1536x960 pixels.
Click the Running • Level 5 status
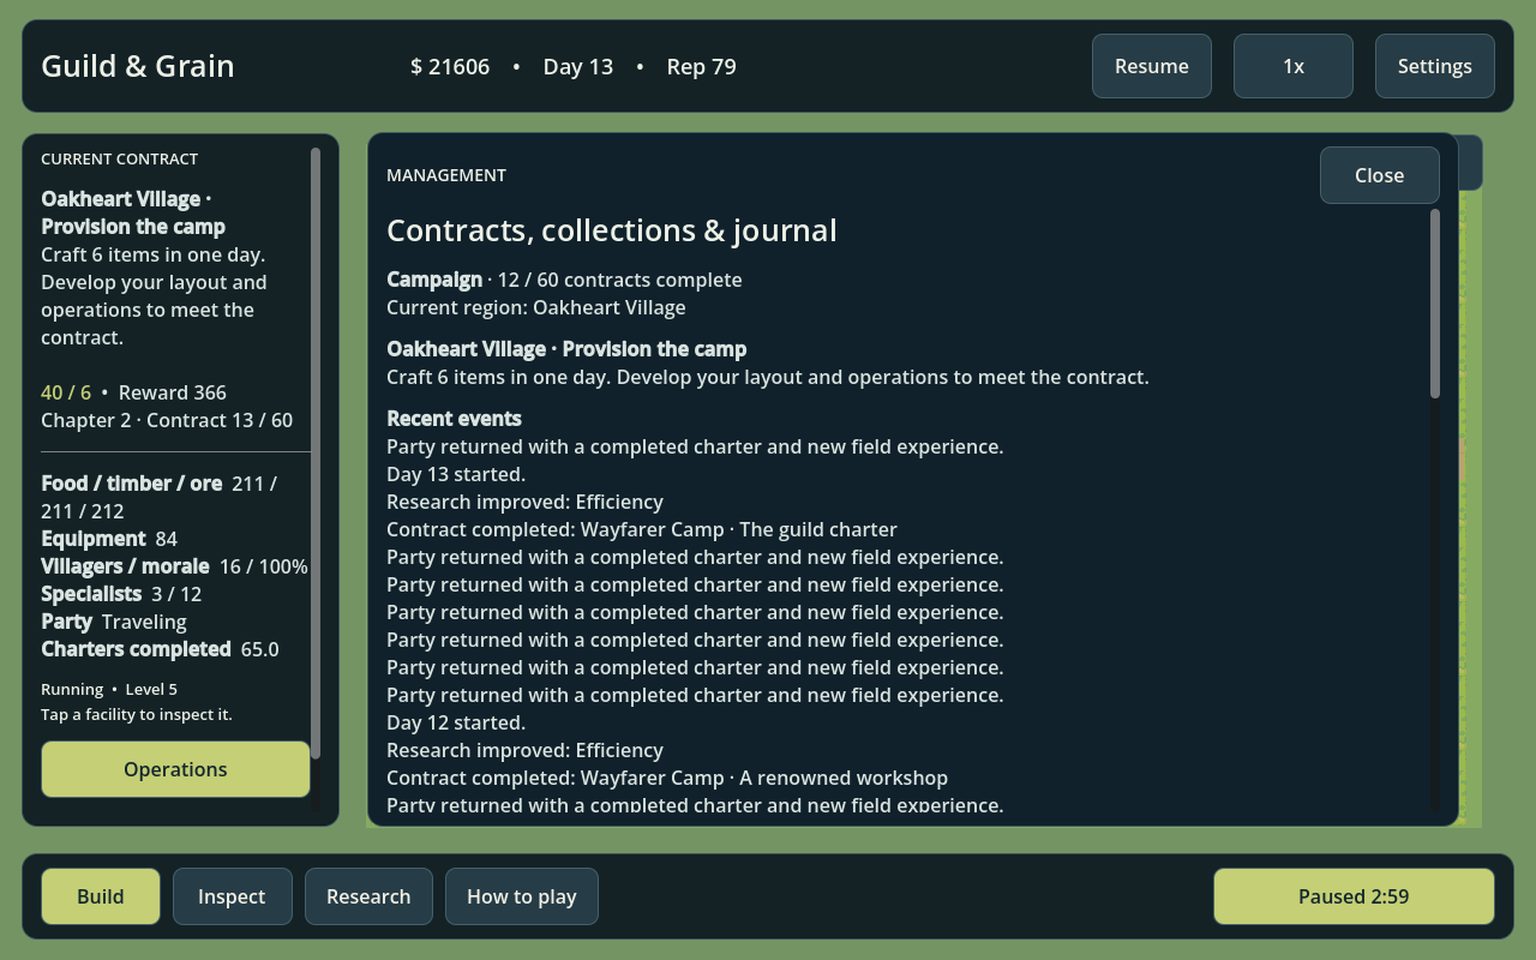(109, 689)
